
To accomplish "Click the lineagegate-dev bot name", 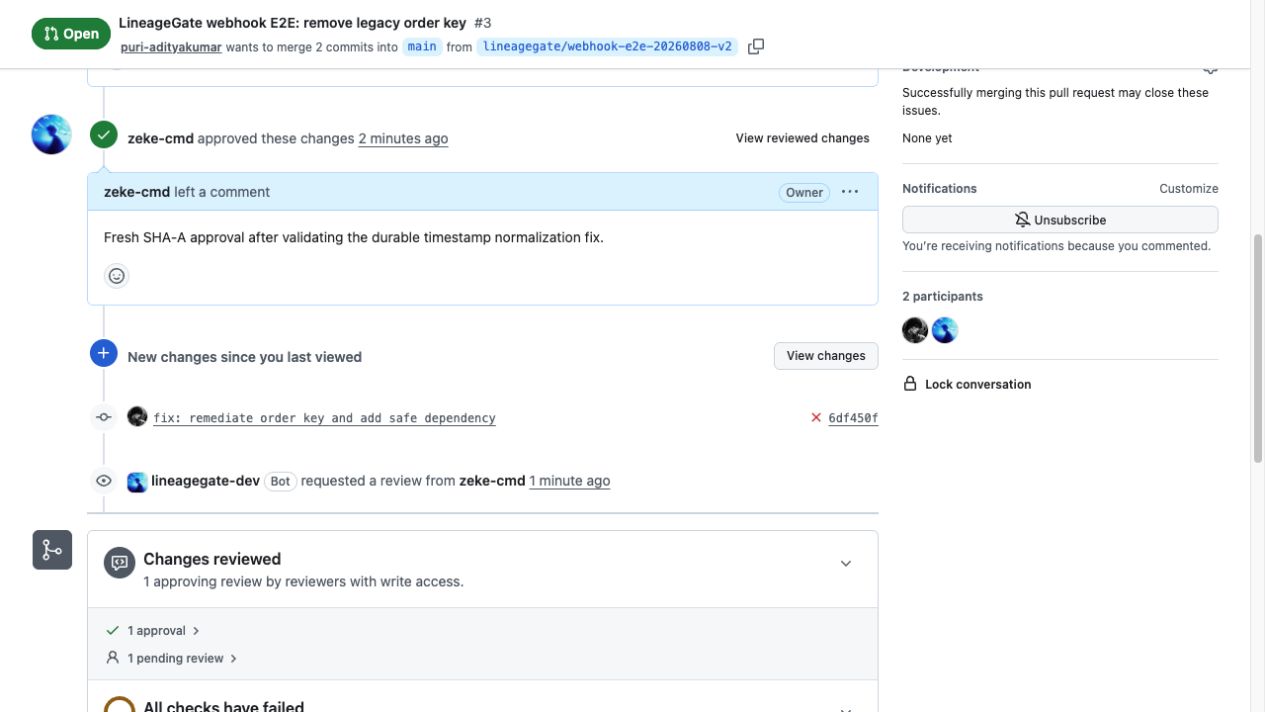I will click(x=205, y=481).
